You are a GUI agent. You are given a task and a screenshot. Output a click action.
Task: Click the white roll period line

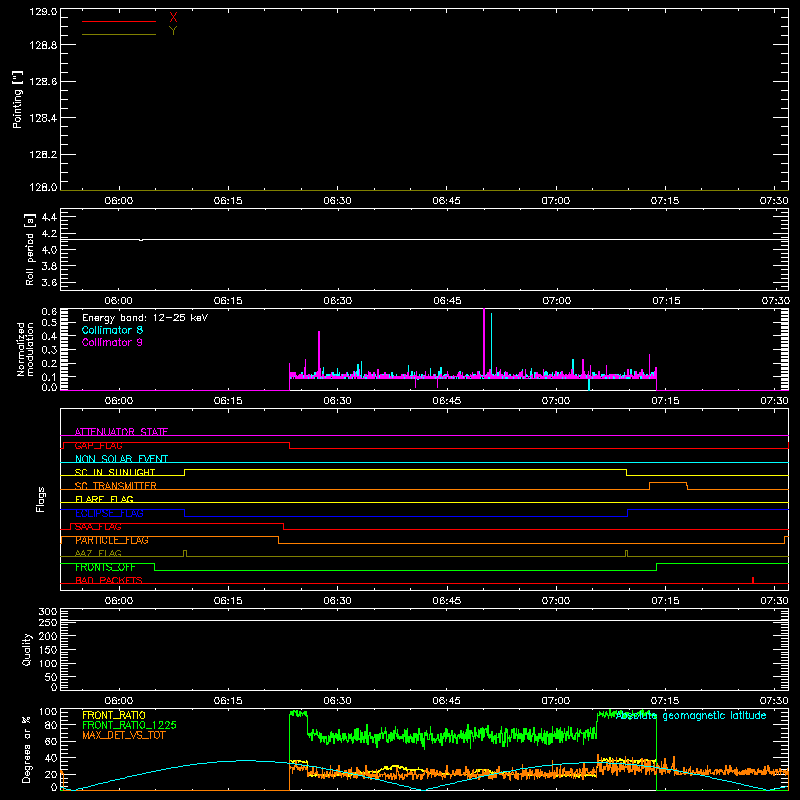coord(424,239)
